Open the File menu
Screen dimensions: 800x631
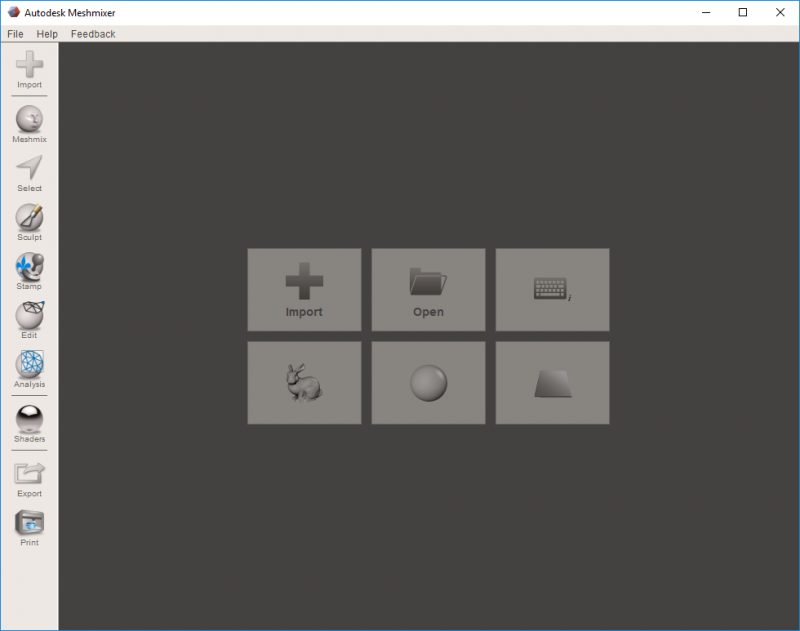coord(15,34)
